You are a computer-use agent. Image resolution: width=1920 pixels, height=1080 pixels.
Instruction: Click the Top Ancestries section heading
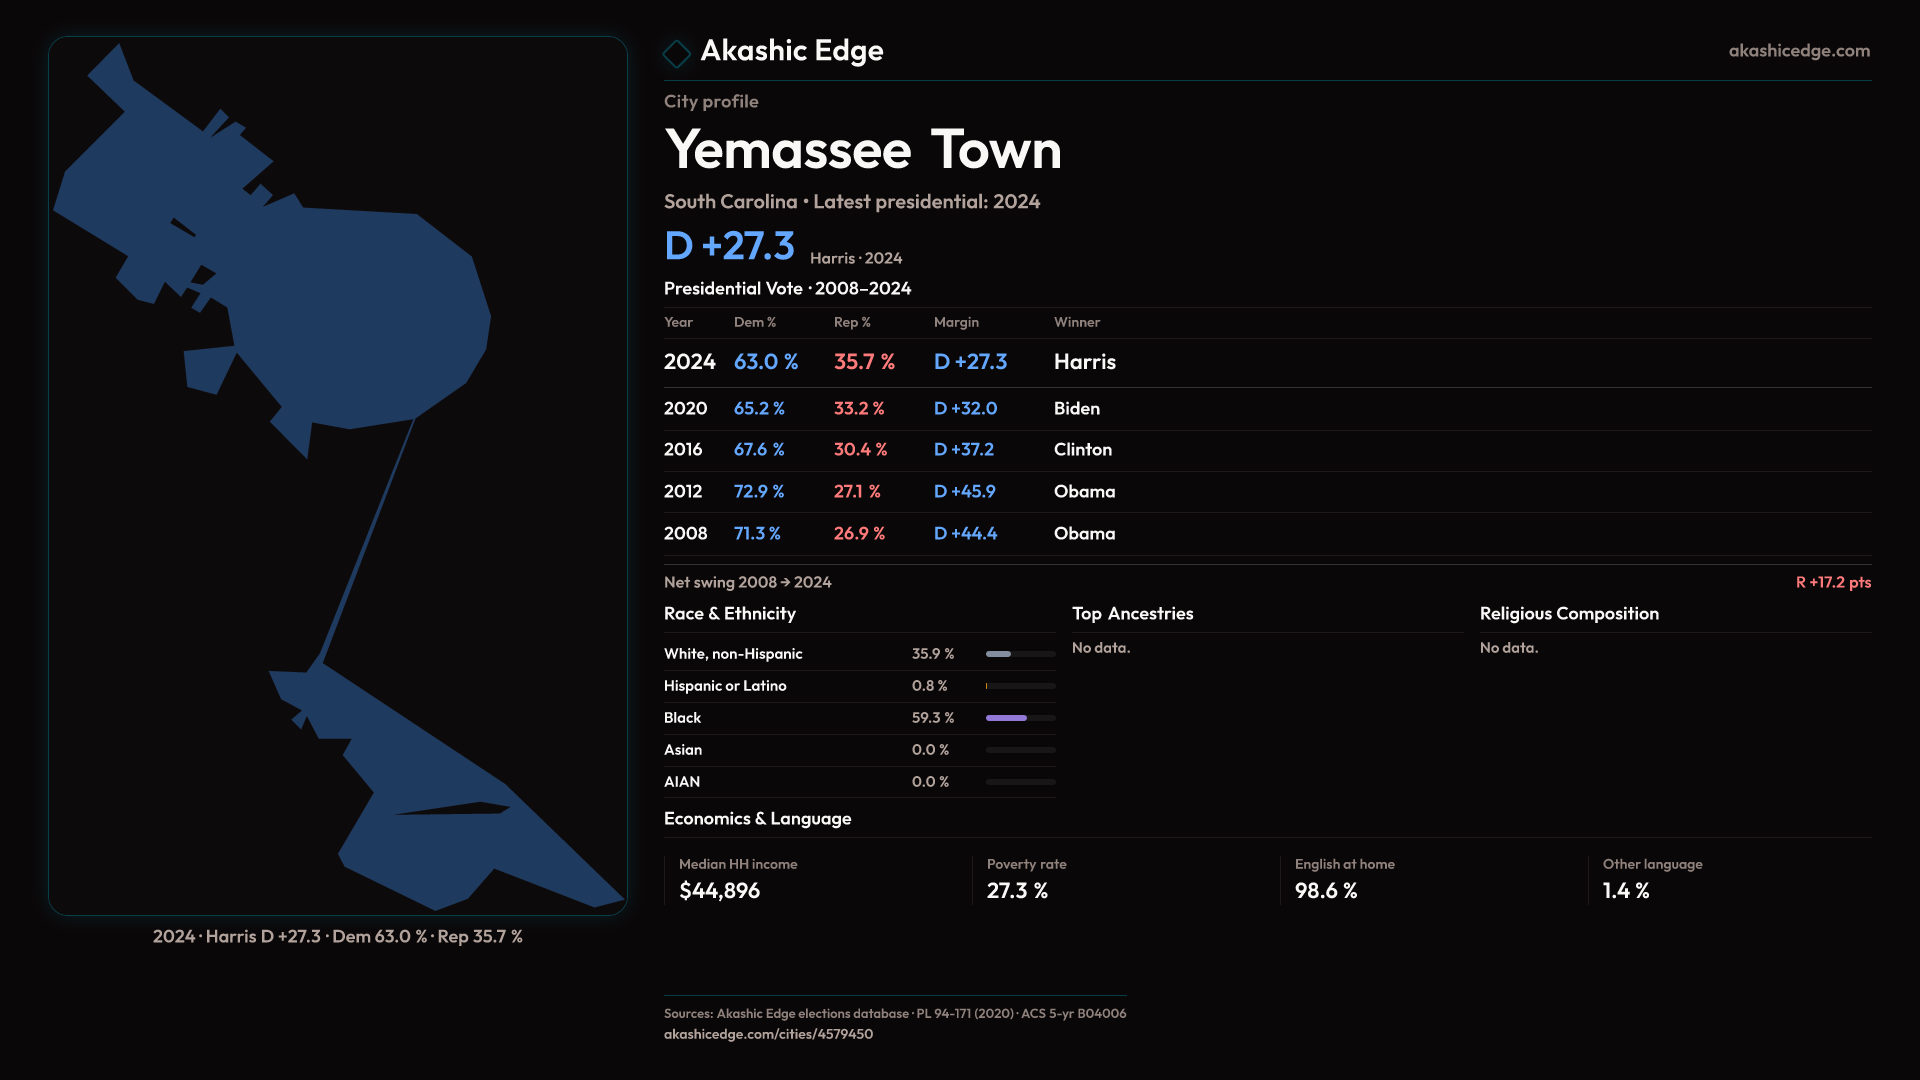coord(1132,614)
